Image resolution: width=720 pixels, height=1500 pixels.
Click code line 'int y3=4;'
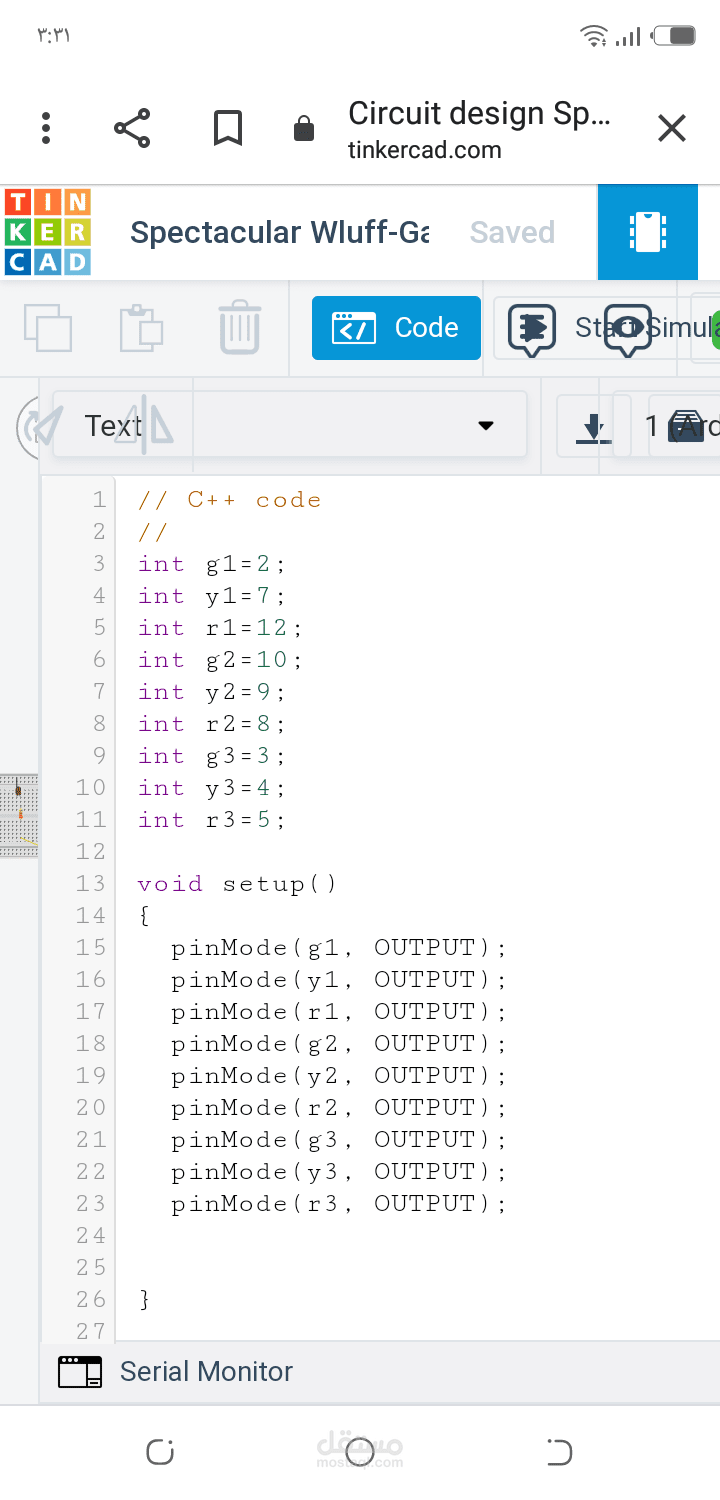pos(212,788)
